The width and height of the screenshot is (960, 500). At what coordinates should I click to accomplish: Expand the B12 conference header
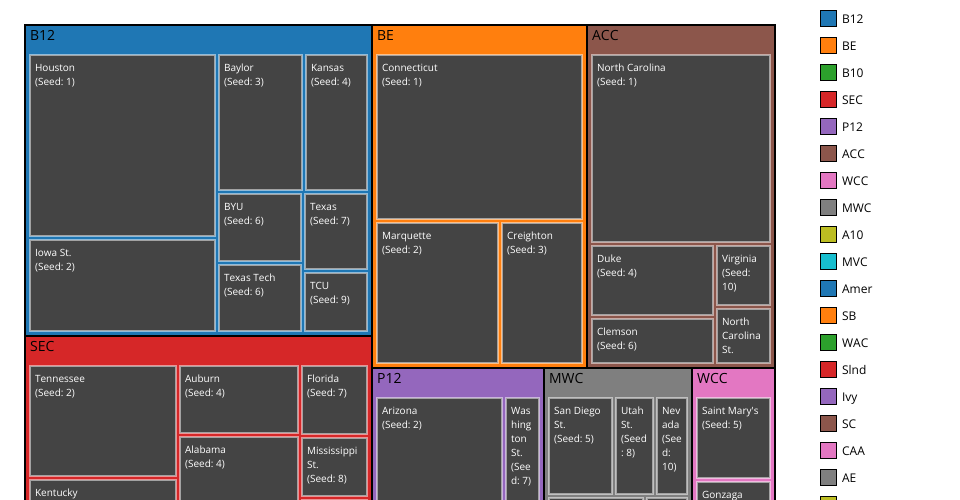(198, 36)
